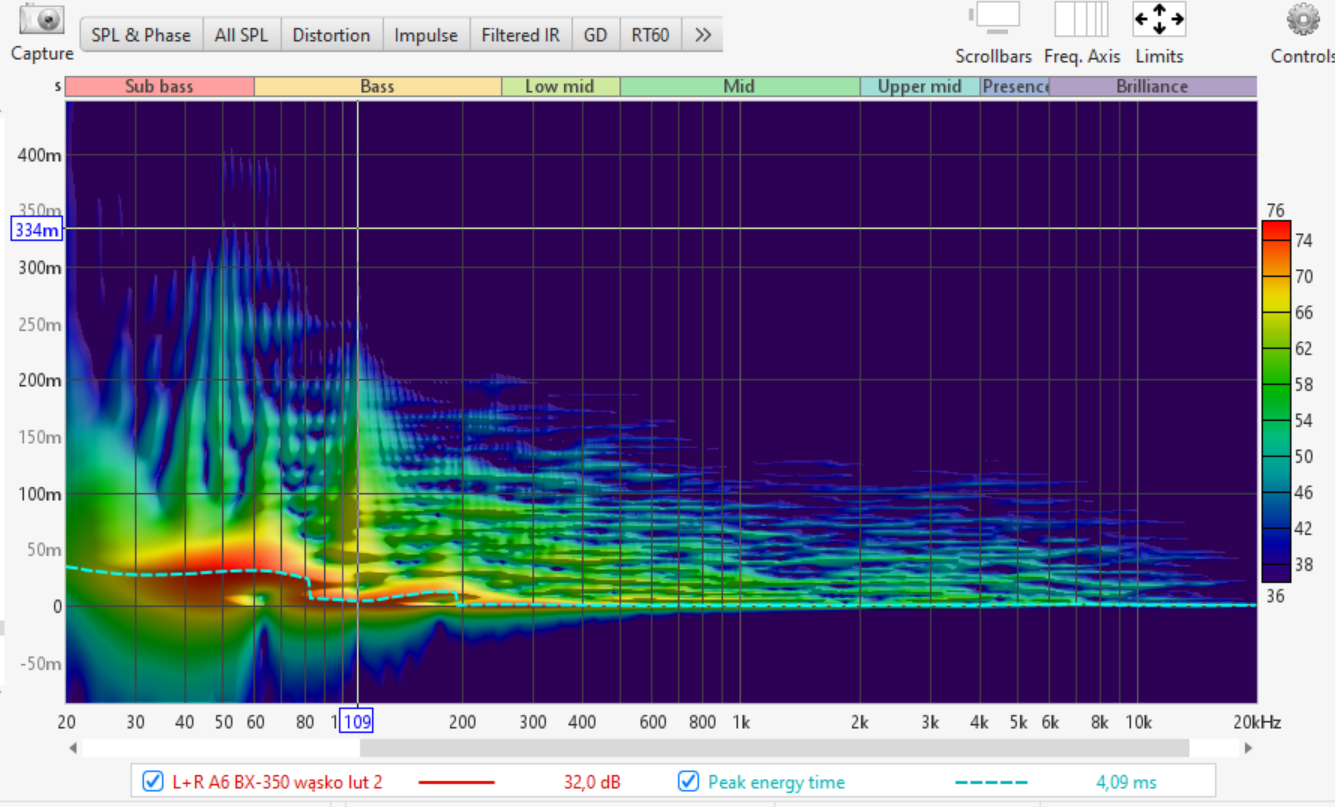The height and width of the screenshot is (807, 1335).
Task: Click the Mid band label
Action: point(739,87)
